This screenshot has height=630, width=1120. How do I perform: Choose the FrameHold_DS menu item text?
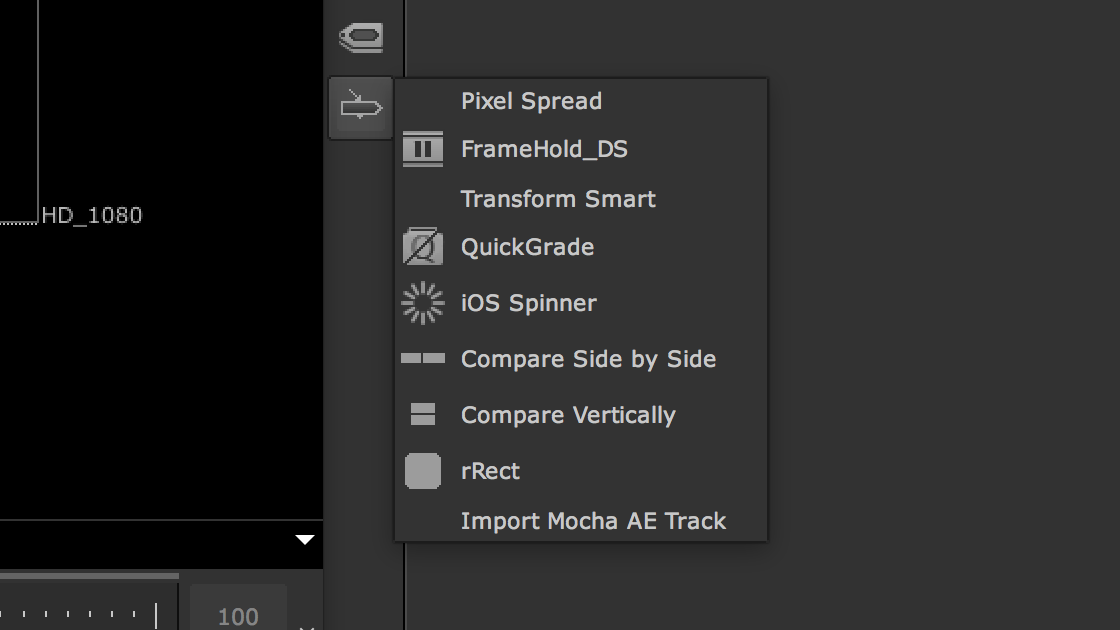[x=544, y=149]
